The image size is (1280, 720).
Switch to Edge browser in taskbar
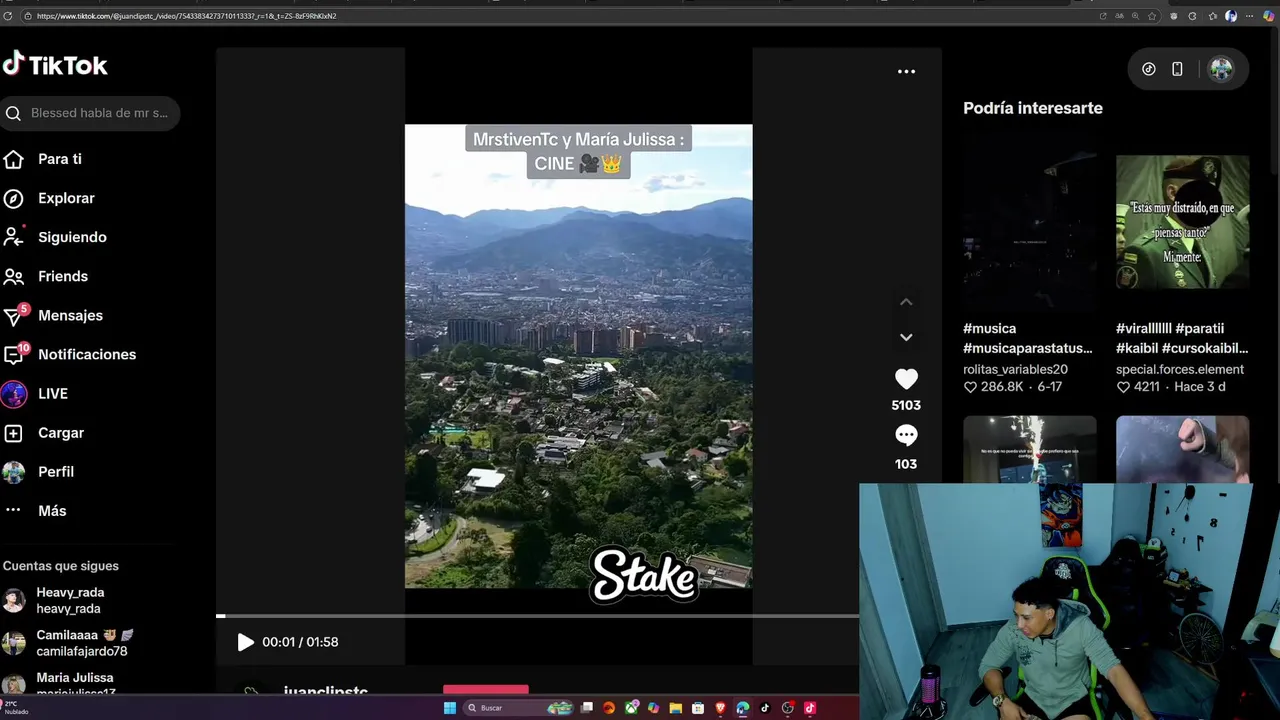coord(742,708)
